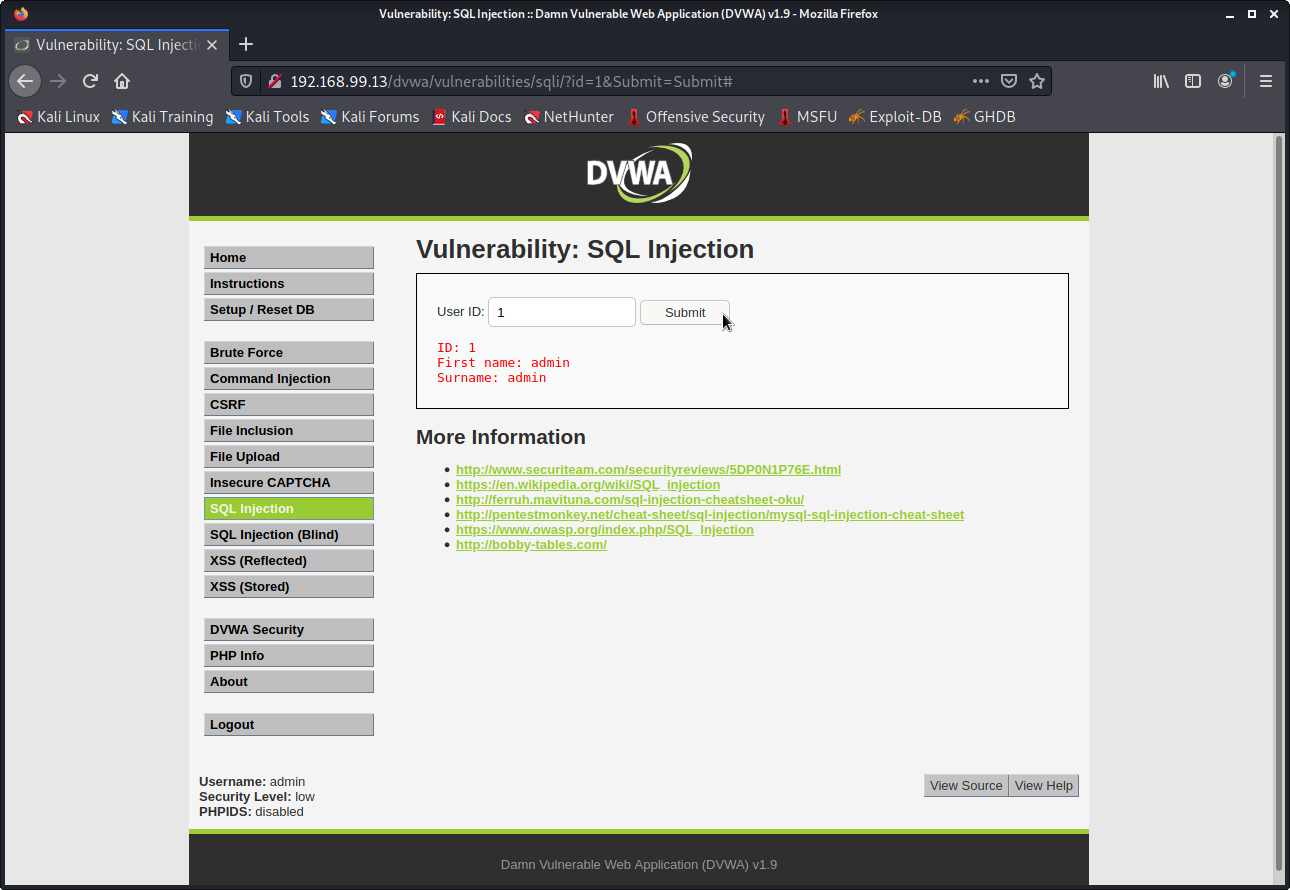Open a new browser tab with the plus
Viewport: 1290px width, 890px height.
(246, 44)
